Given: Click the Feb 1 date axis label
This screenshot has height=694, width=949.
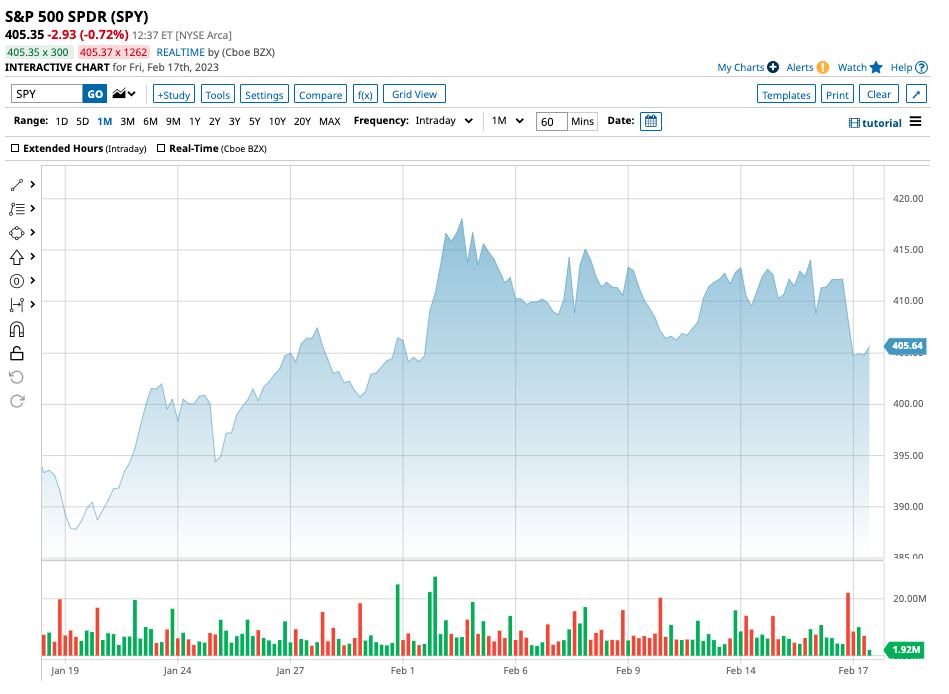Looking at the screenshot, I should [402, 670].
